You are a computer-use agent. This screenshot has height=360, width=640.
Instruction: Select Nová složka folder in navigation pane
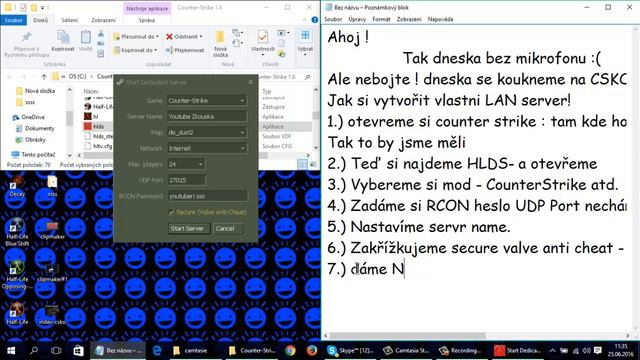(36, 91)
